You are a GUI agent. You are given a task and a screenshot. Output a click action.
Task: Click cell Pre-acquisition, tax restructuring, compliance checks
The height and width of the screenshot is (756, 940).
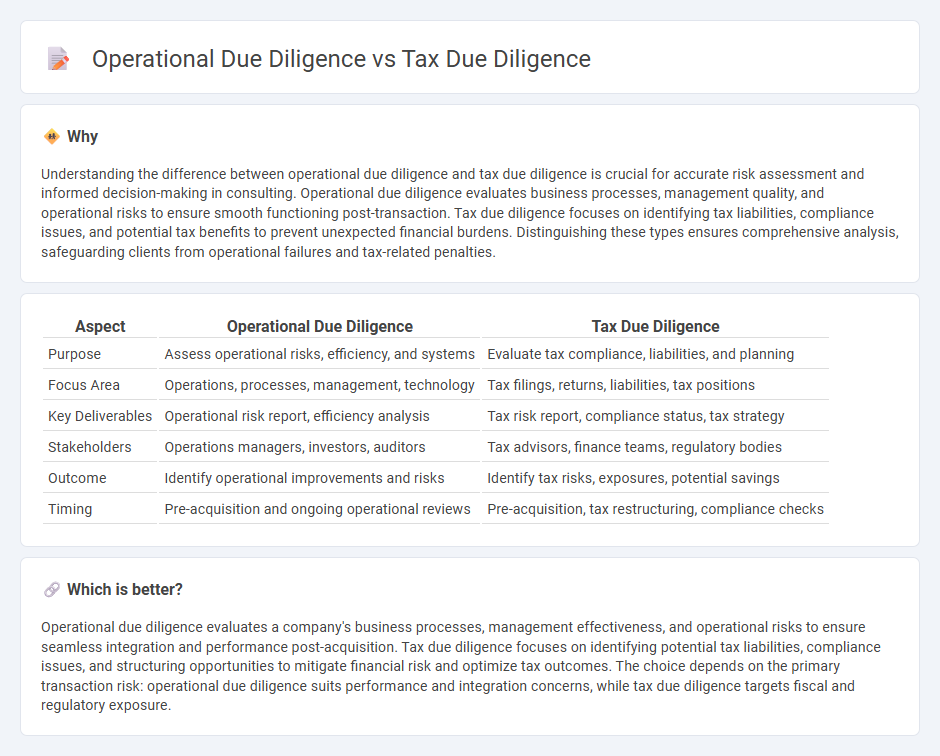pos(655,510)
